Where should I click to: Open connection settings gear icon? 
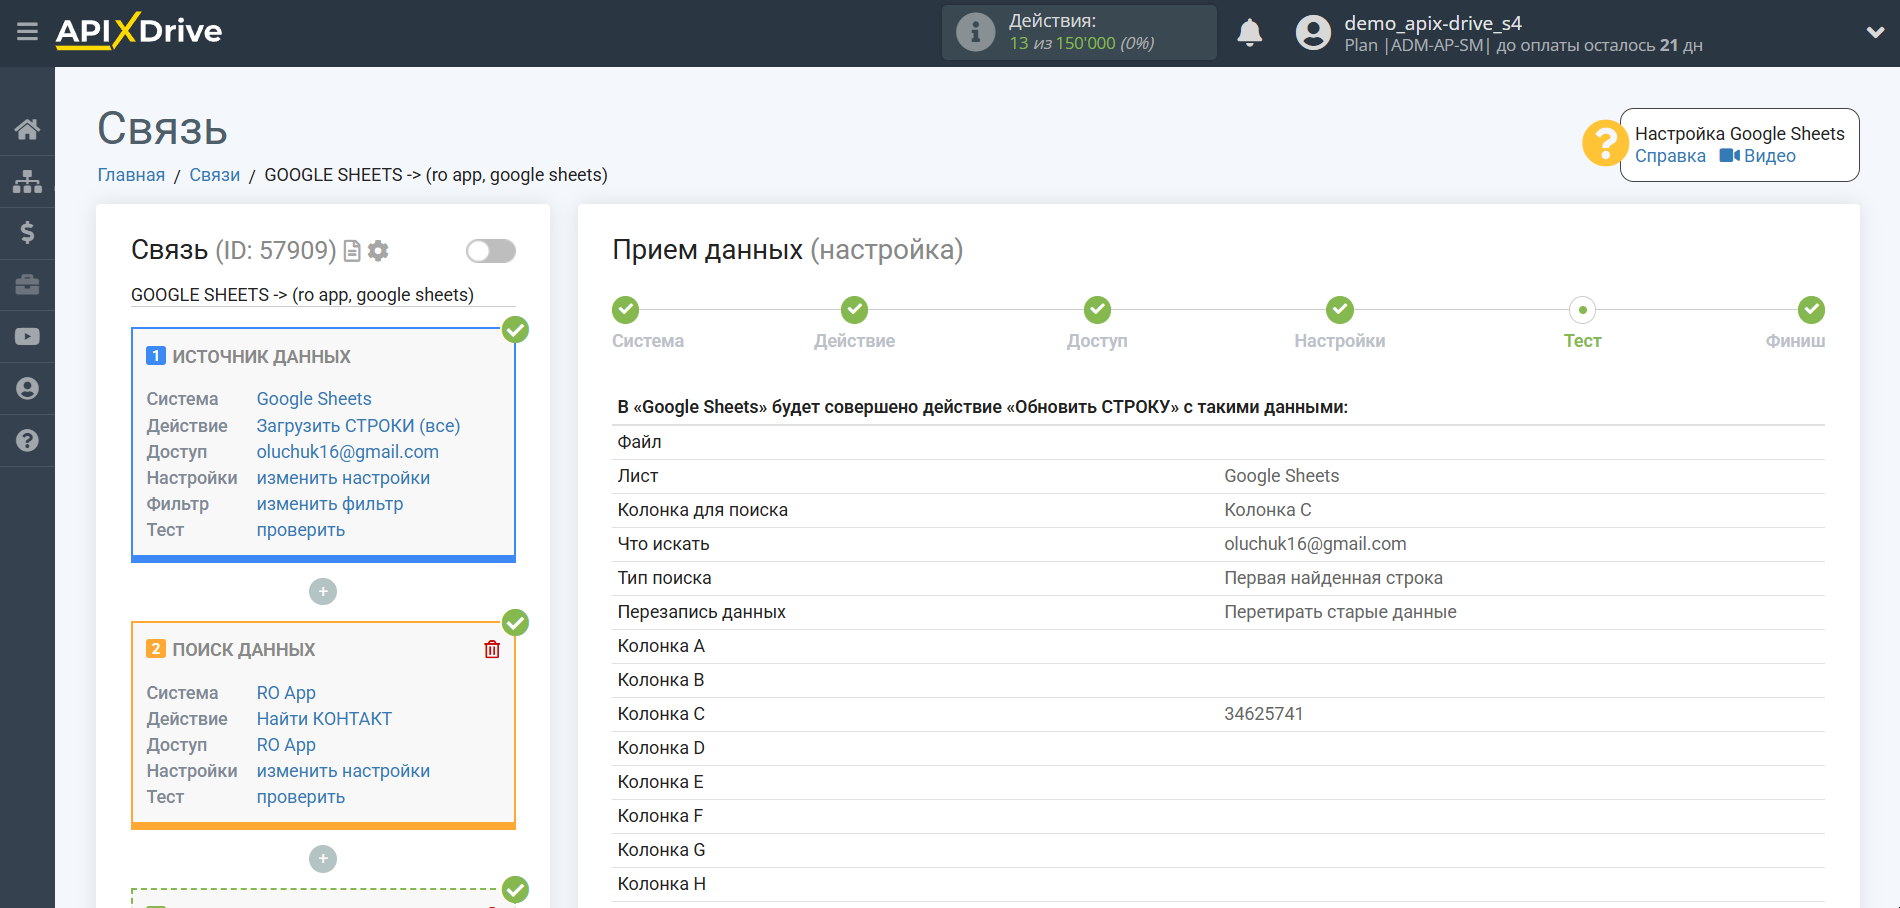pos(378,251)
